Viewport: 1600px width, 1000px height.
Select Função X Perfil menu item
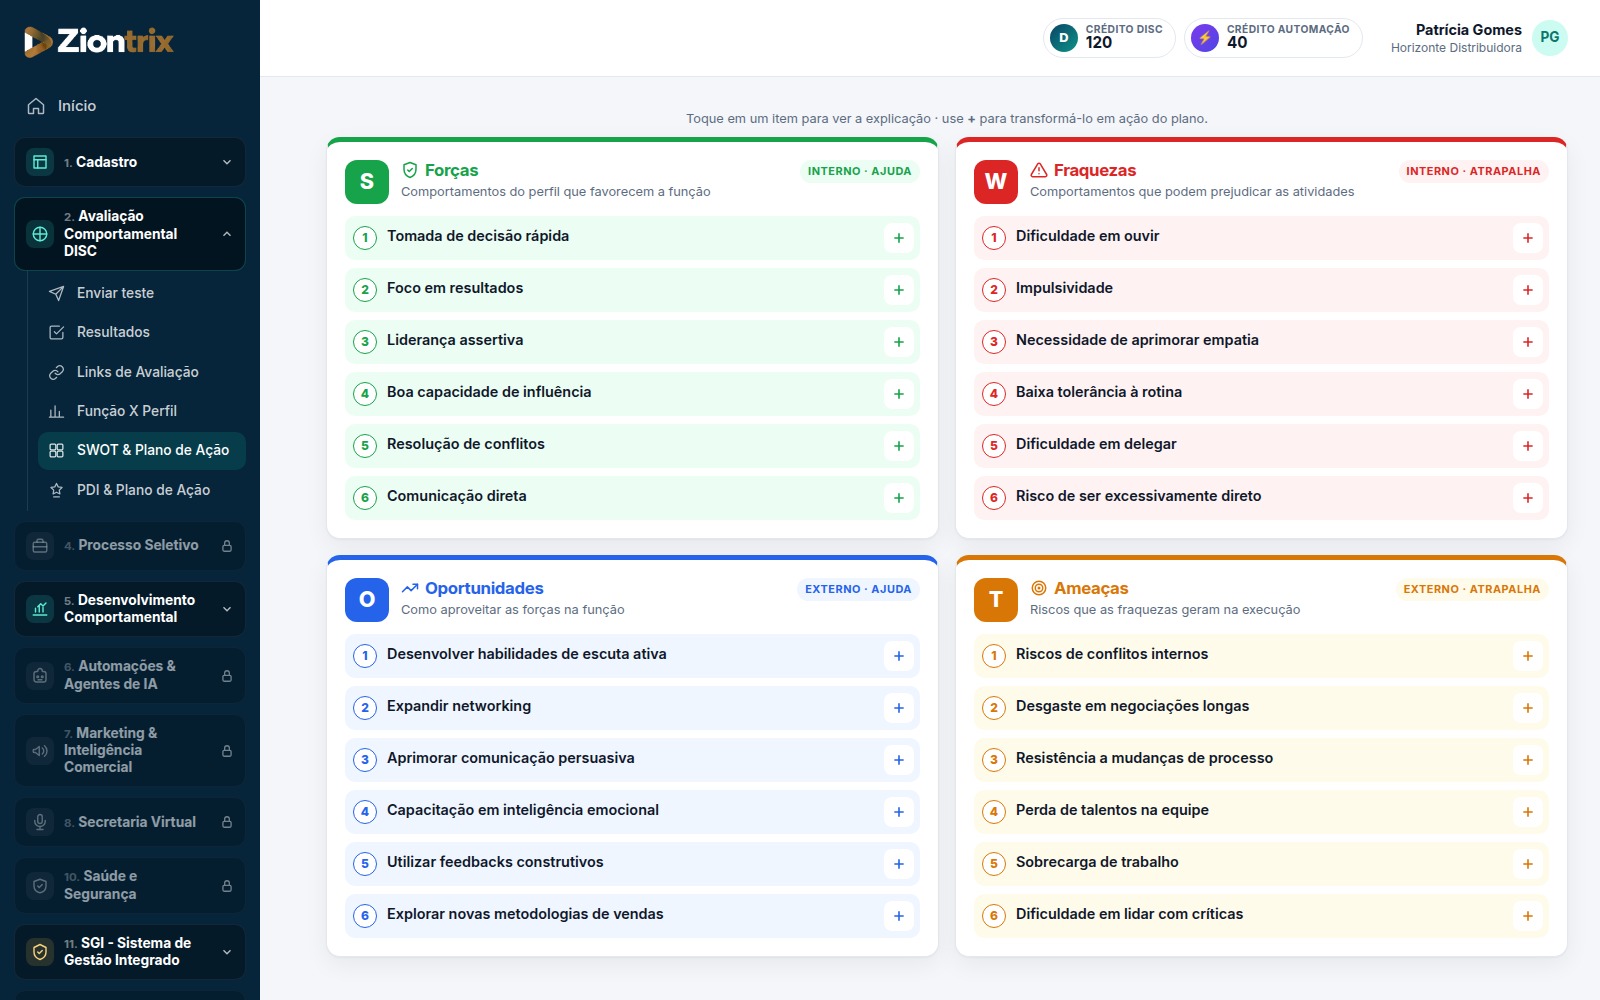point(142,411)
